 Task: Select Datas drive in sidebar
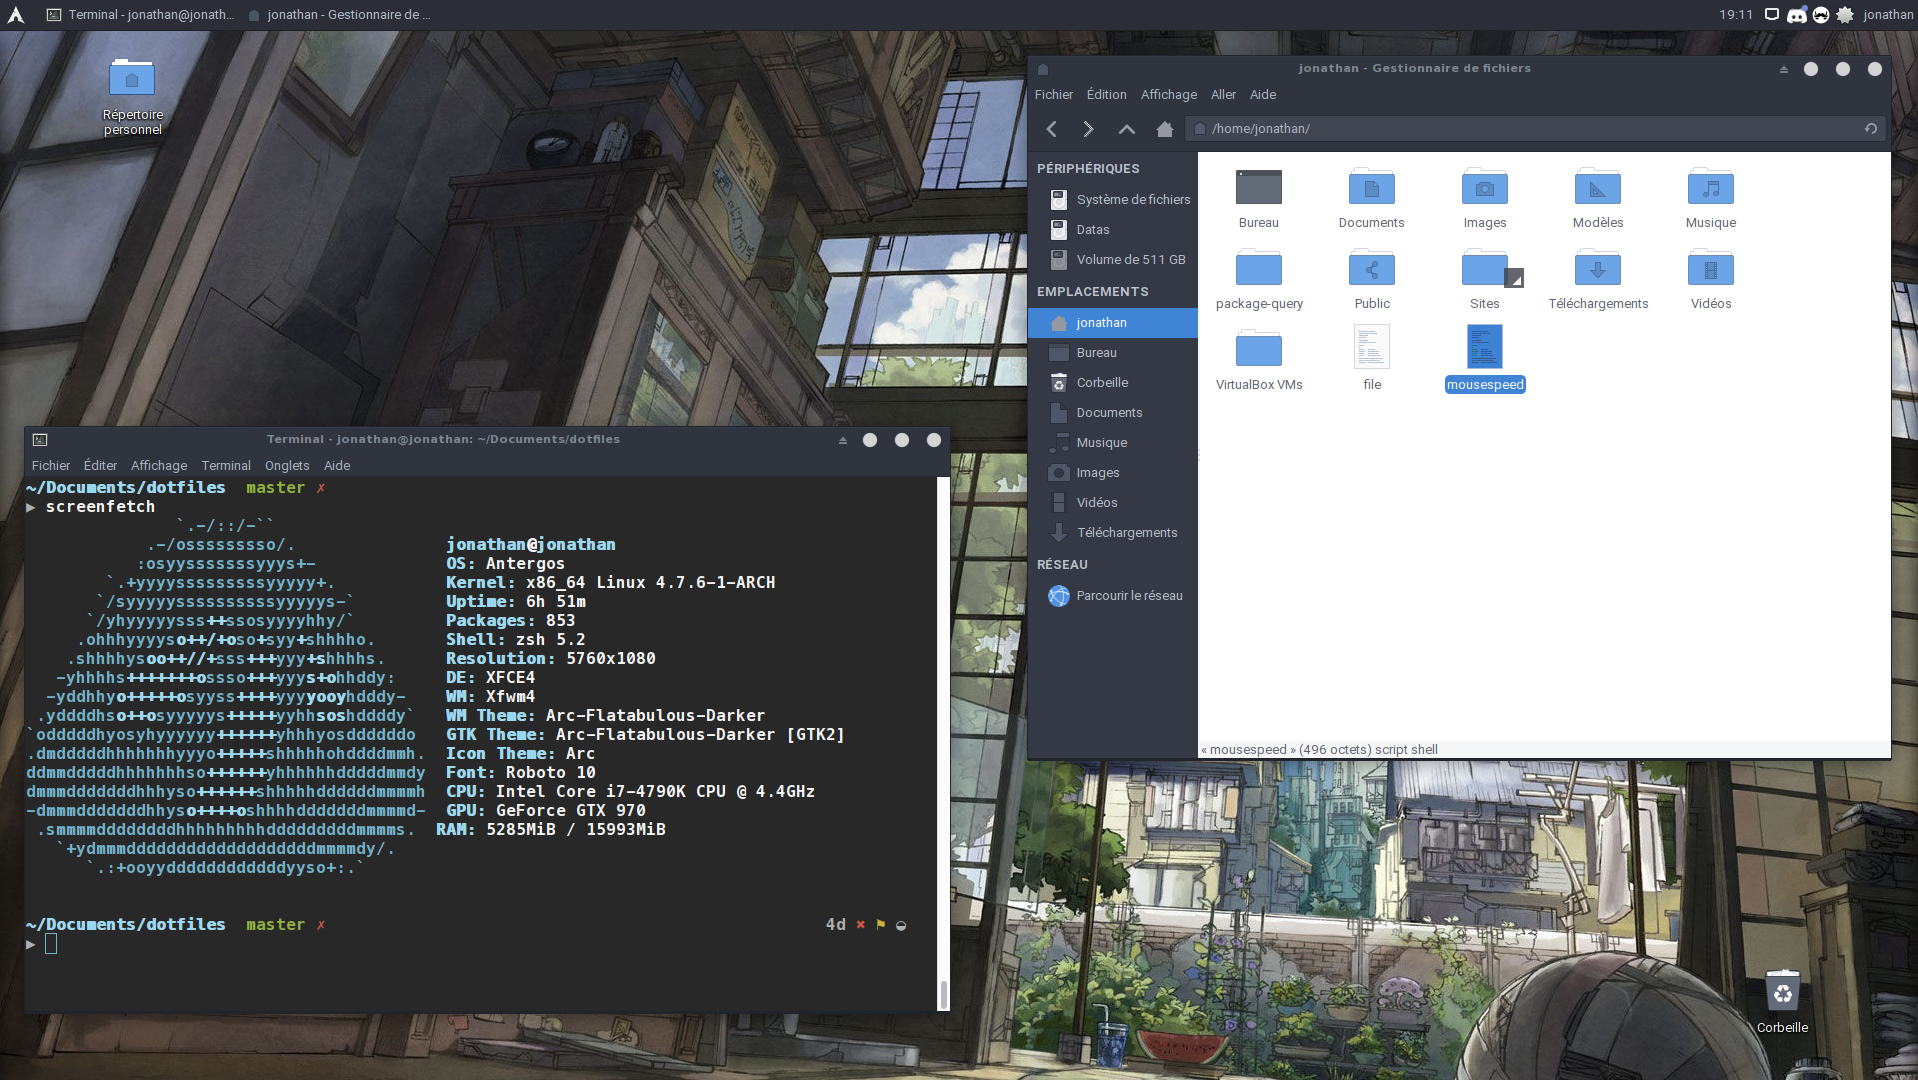(x=1113, y=230)
